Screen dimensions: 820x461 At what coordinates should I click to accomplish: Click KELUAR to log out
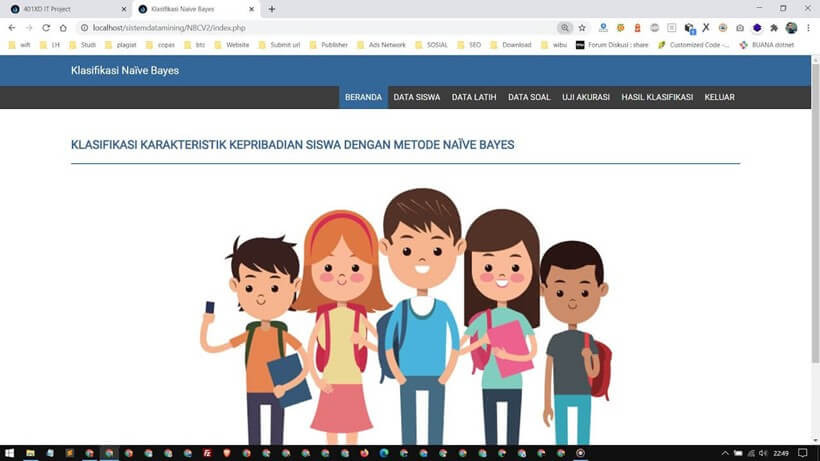(x=719, y=97)
